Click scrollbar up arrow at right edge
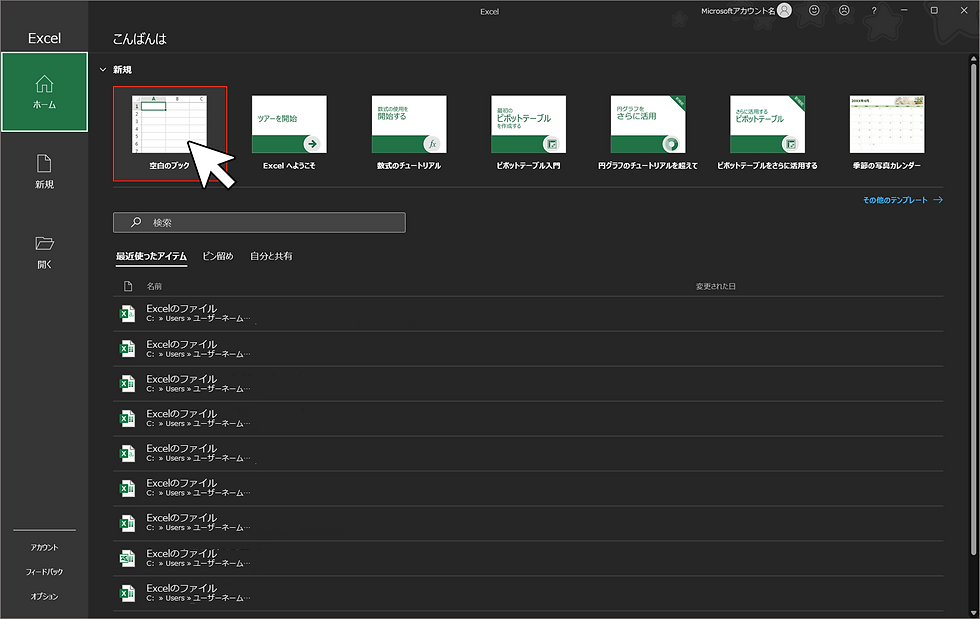The image size is (980, 619). point(973,59)
